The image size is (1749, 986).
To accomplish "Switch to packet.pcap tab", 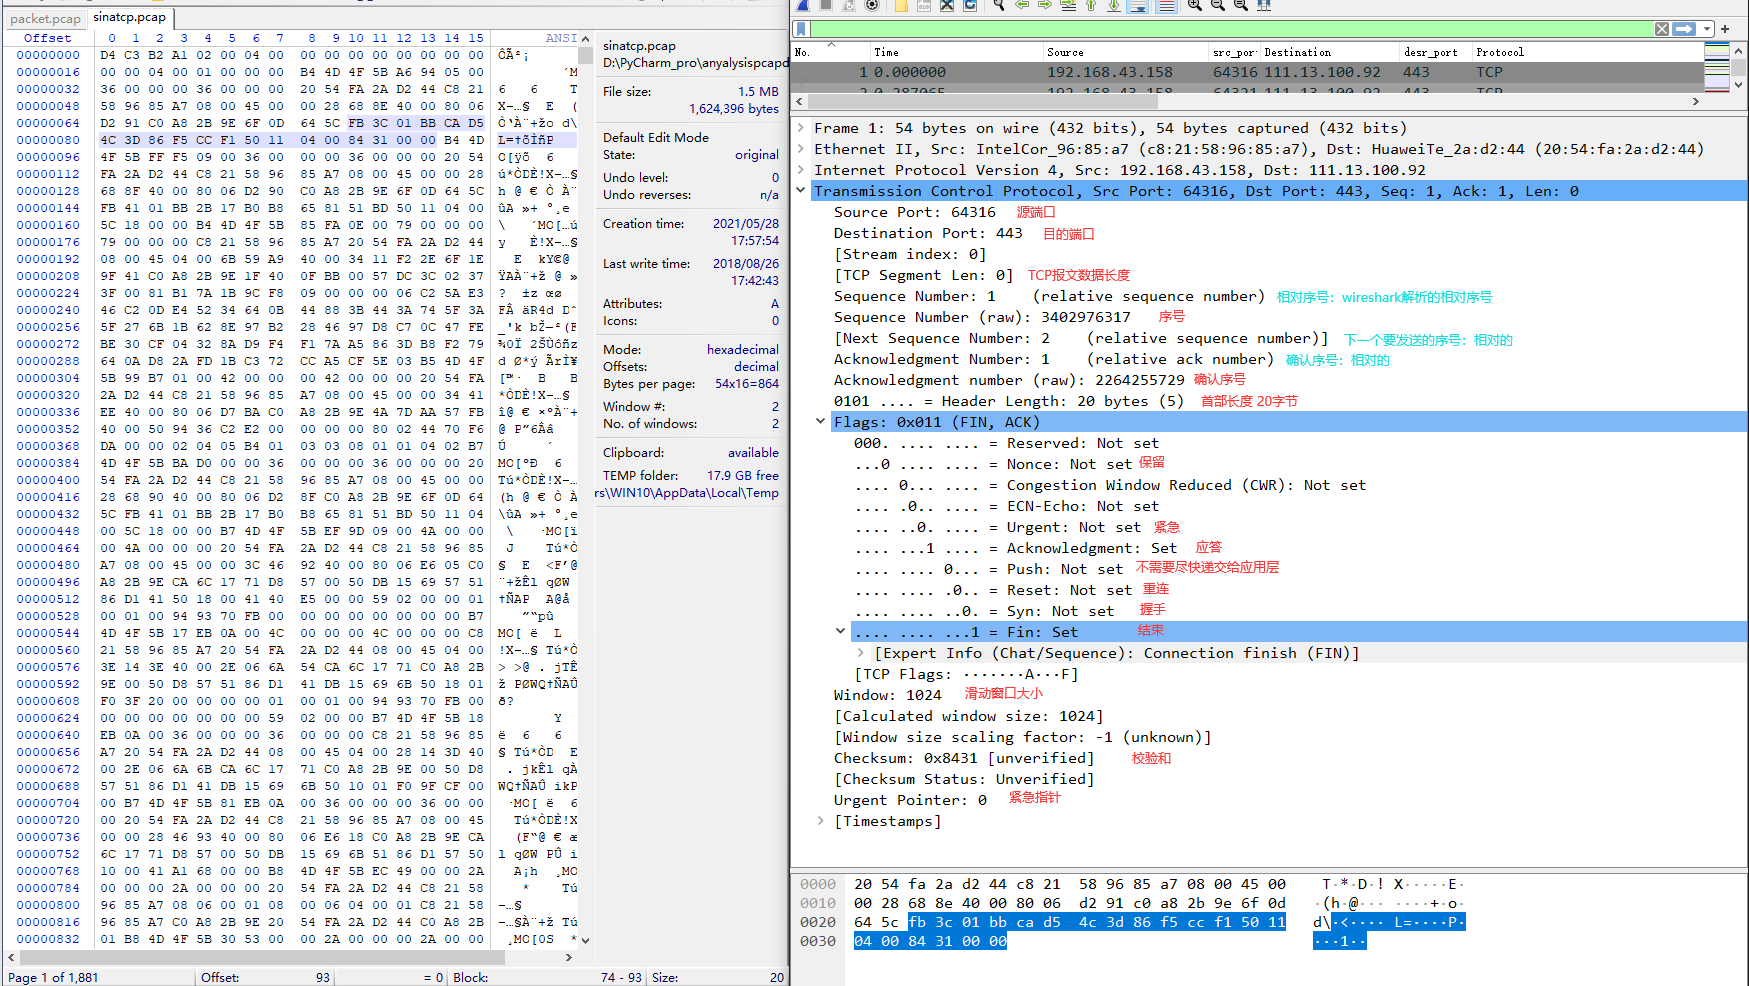I will (x=45, y=18).
